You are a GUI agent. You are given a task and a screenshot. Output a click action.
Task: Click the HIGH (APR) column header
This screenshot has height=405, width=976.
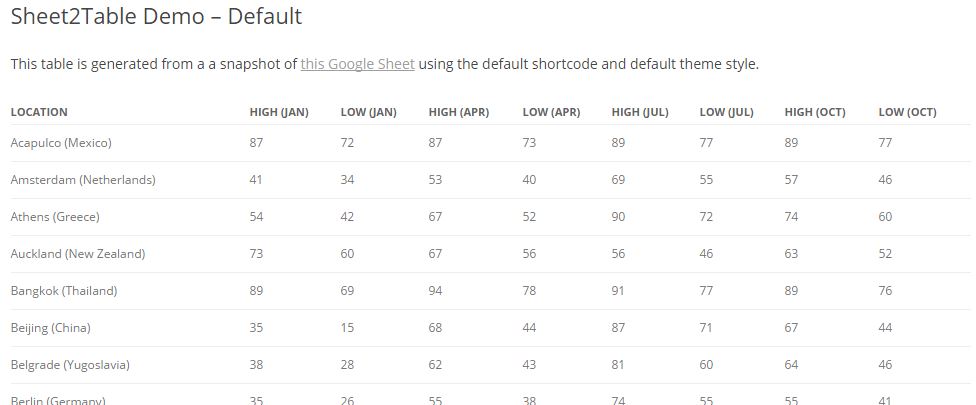click(459, 113)
